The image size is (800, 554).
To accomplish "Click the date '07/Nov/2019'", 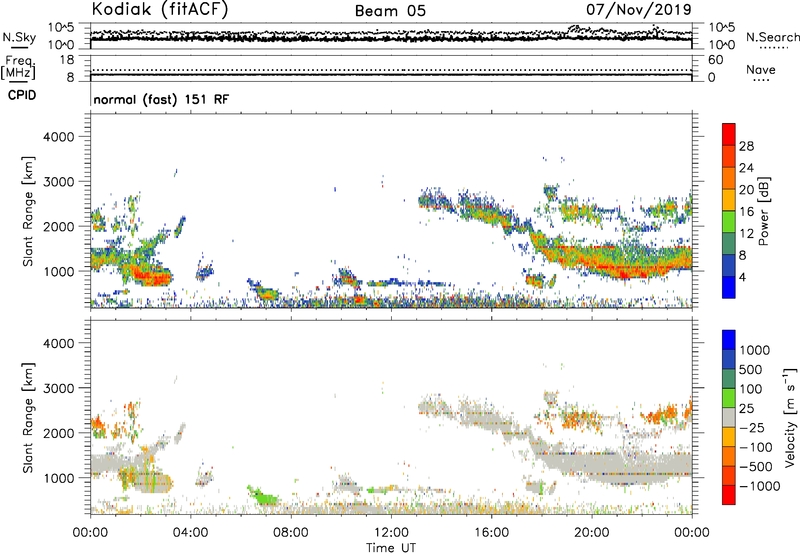I will [638, 9].
